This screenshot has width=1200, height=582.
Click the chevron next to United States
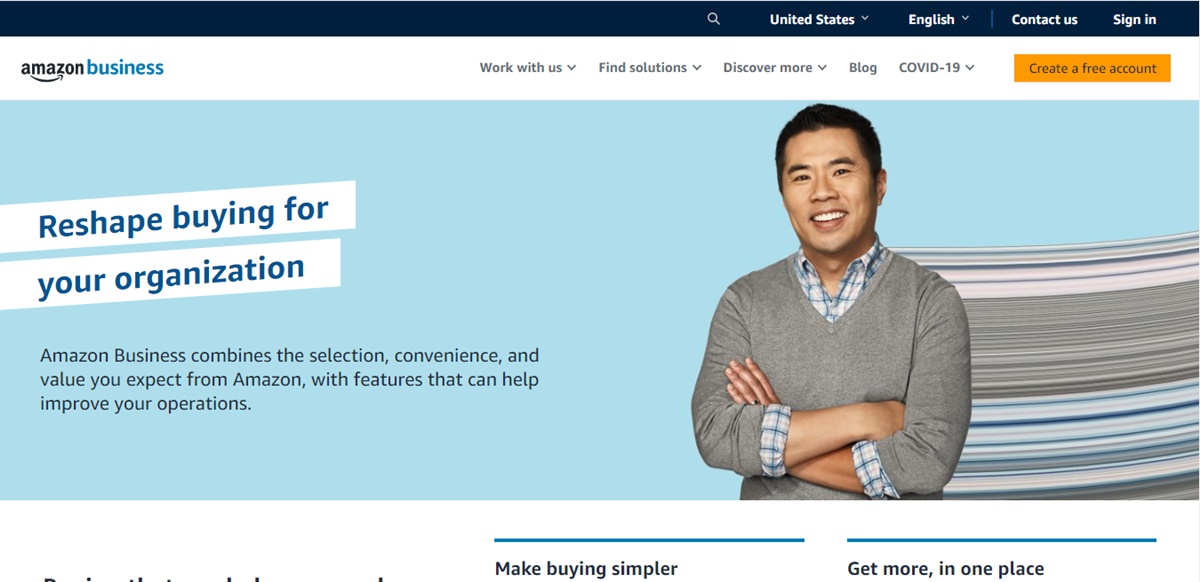[x=865, y=18]
